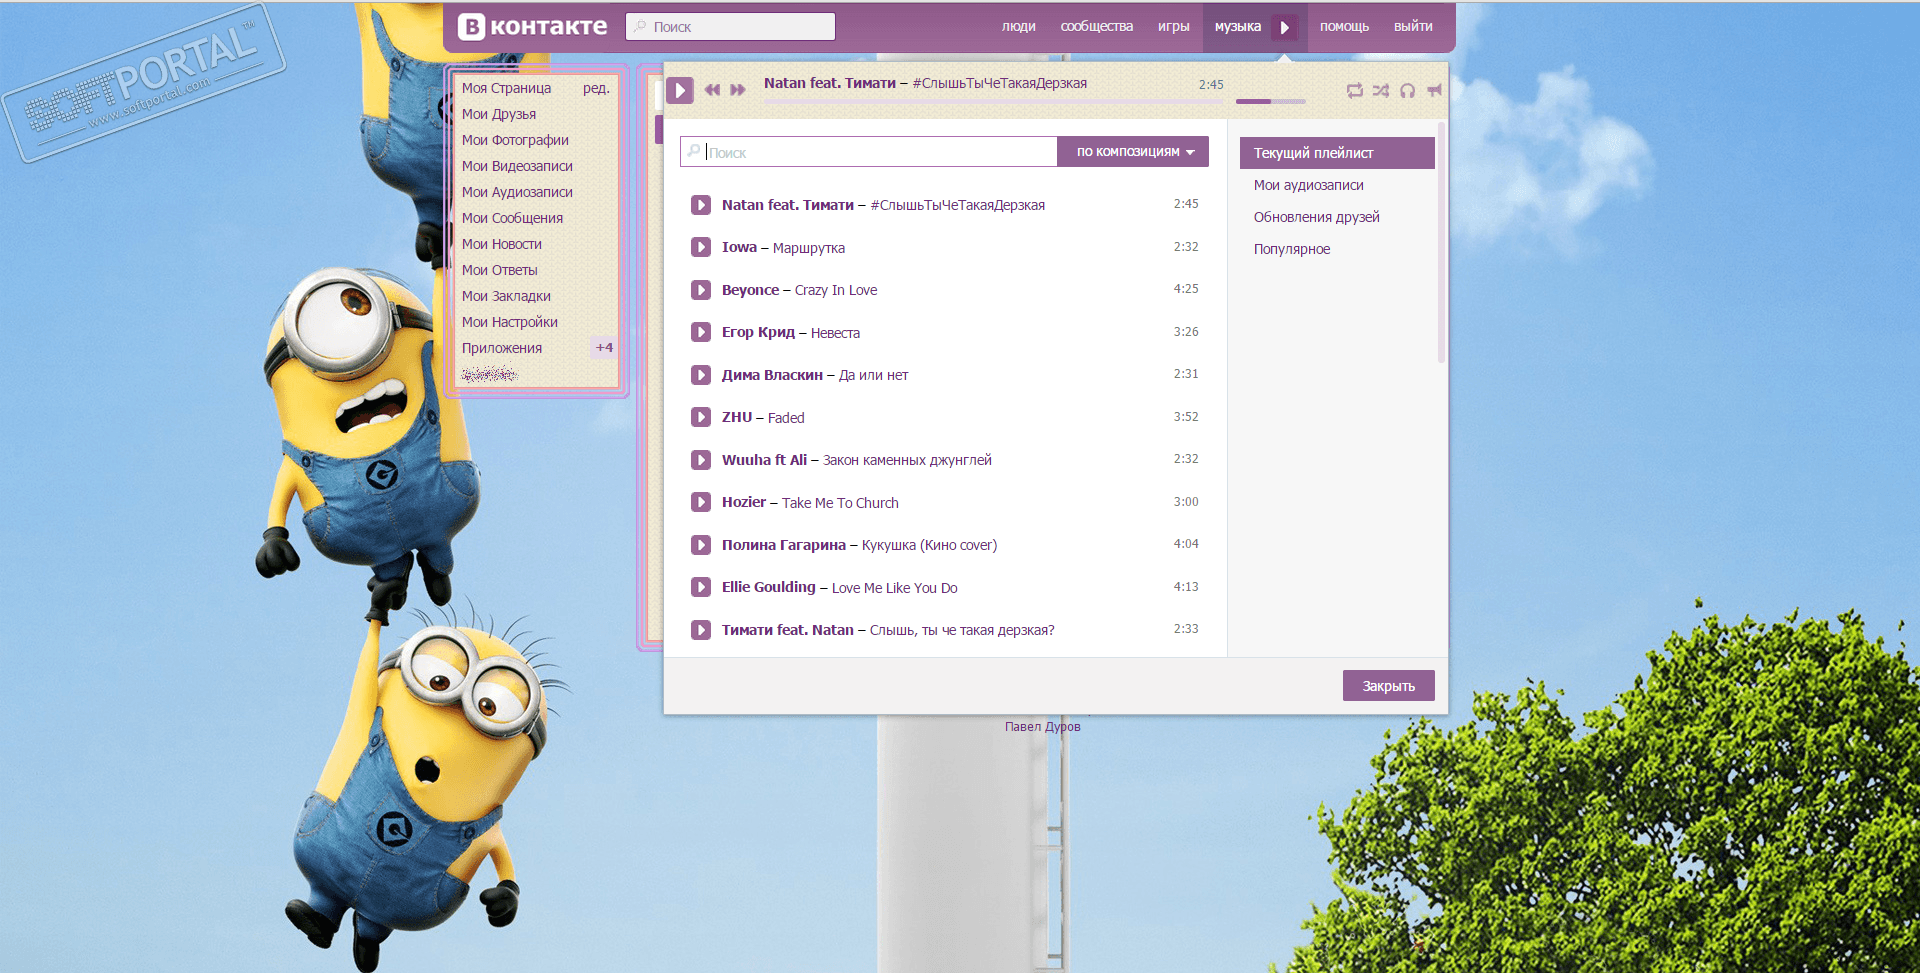Image resolution: width=1920 pixels, height=973 pixels.
Task: Play Егор Крид – Невеста track
Action: [x=701, y=332]
